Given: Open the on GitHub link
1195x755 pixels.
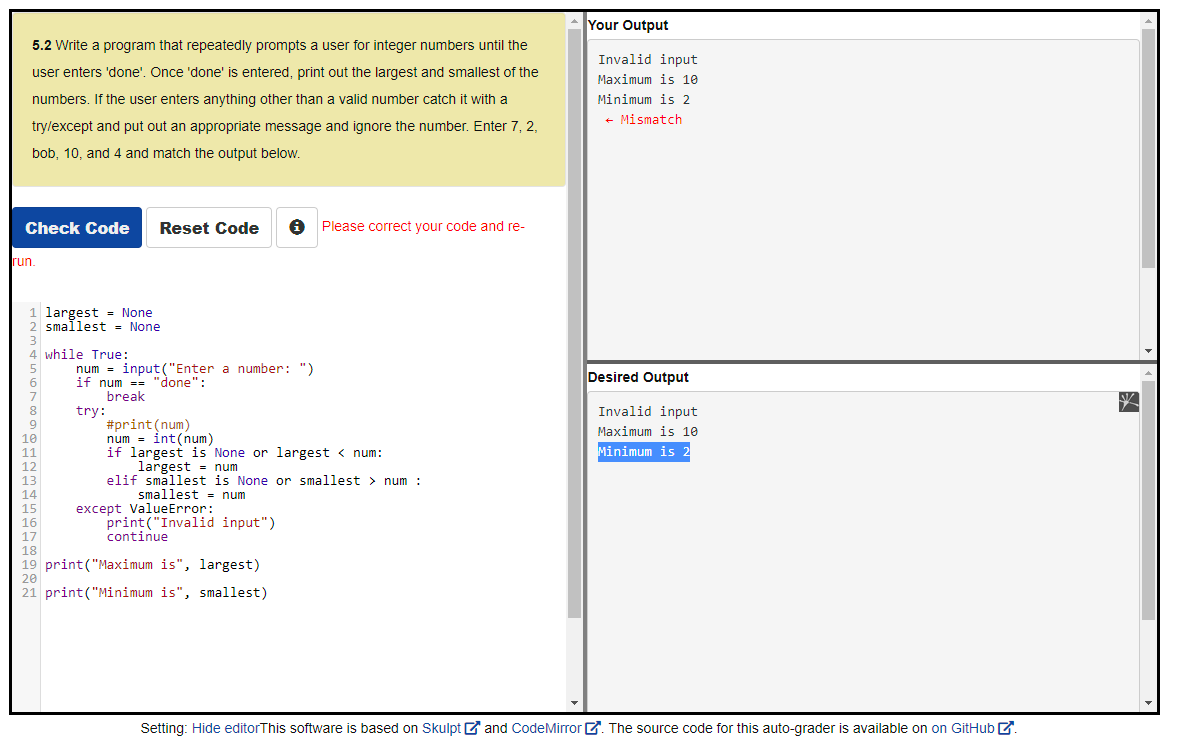Looking at the screenshot, I should pos(963,728).
